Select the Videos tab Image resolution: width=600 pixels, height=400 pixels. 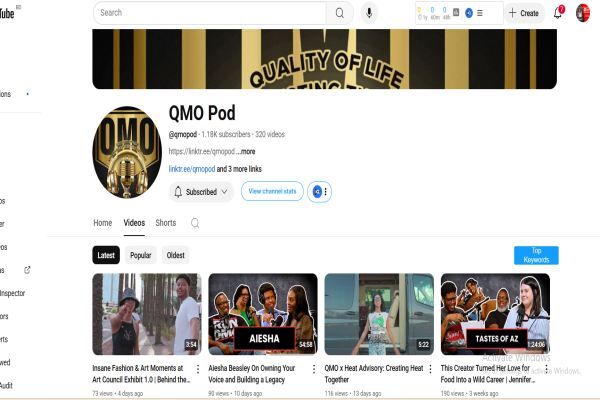pos(134,223)
